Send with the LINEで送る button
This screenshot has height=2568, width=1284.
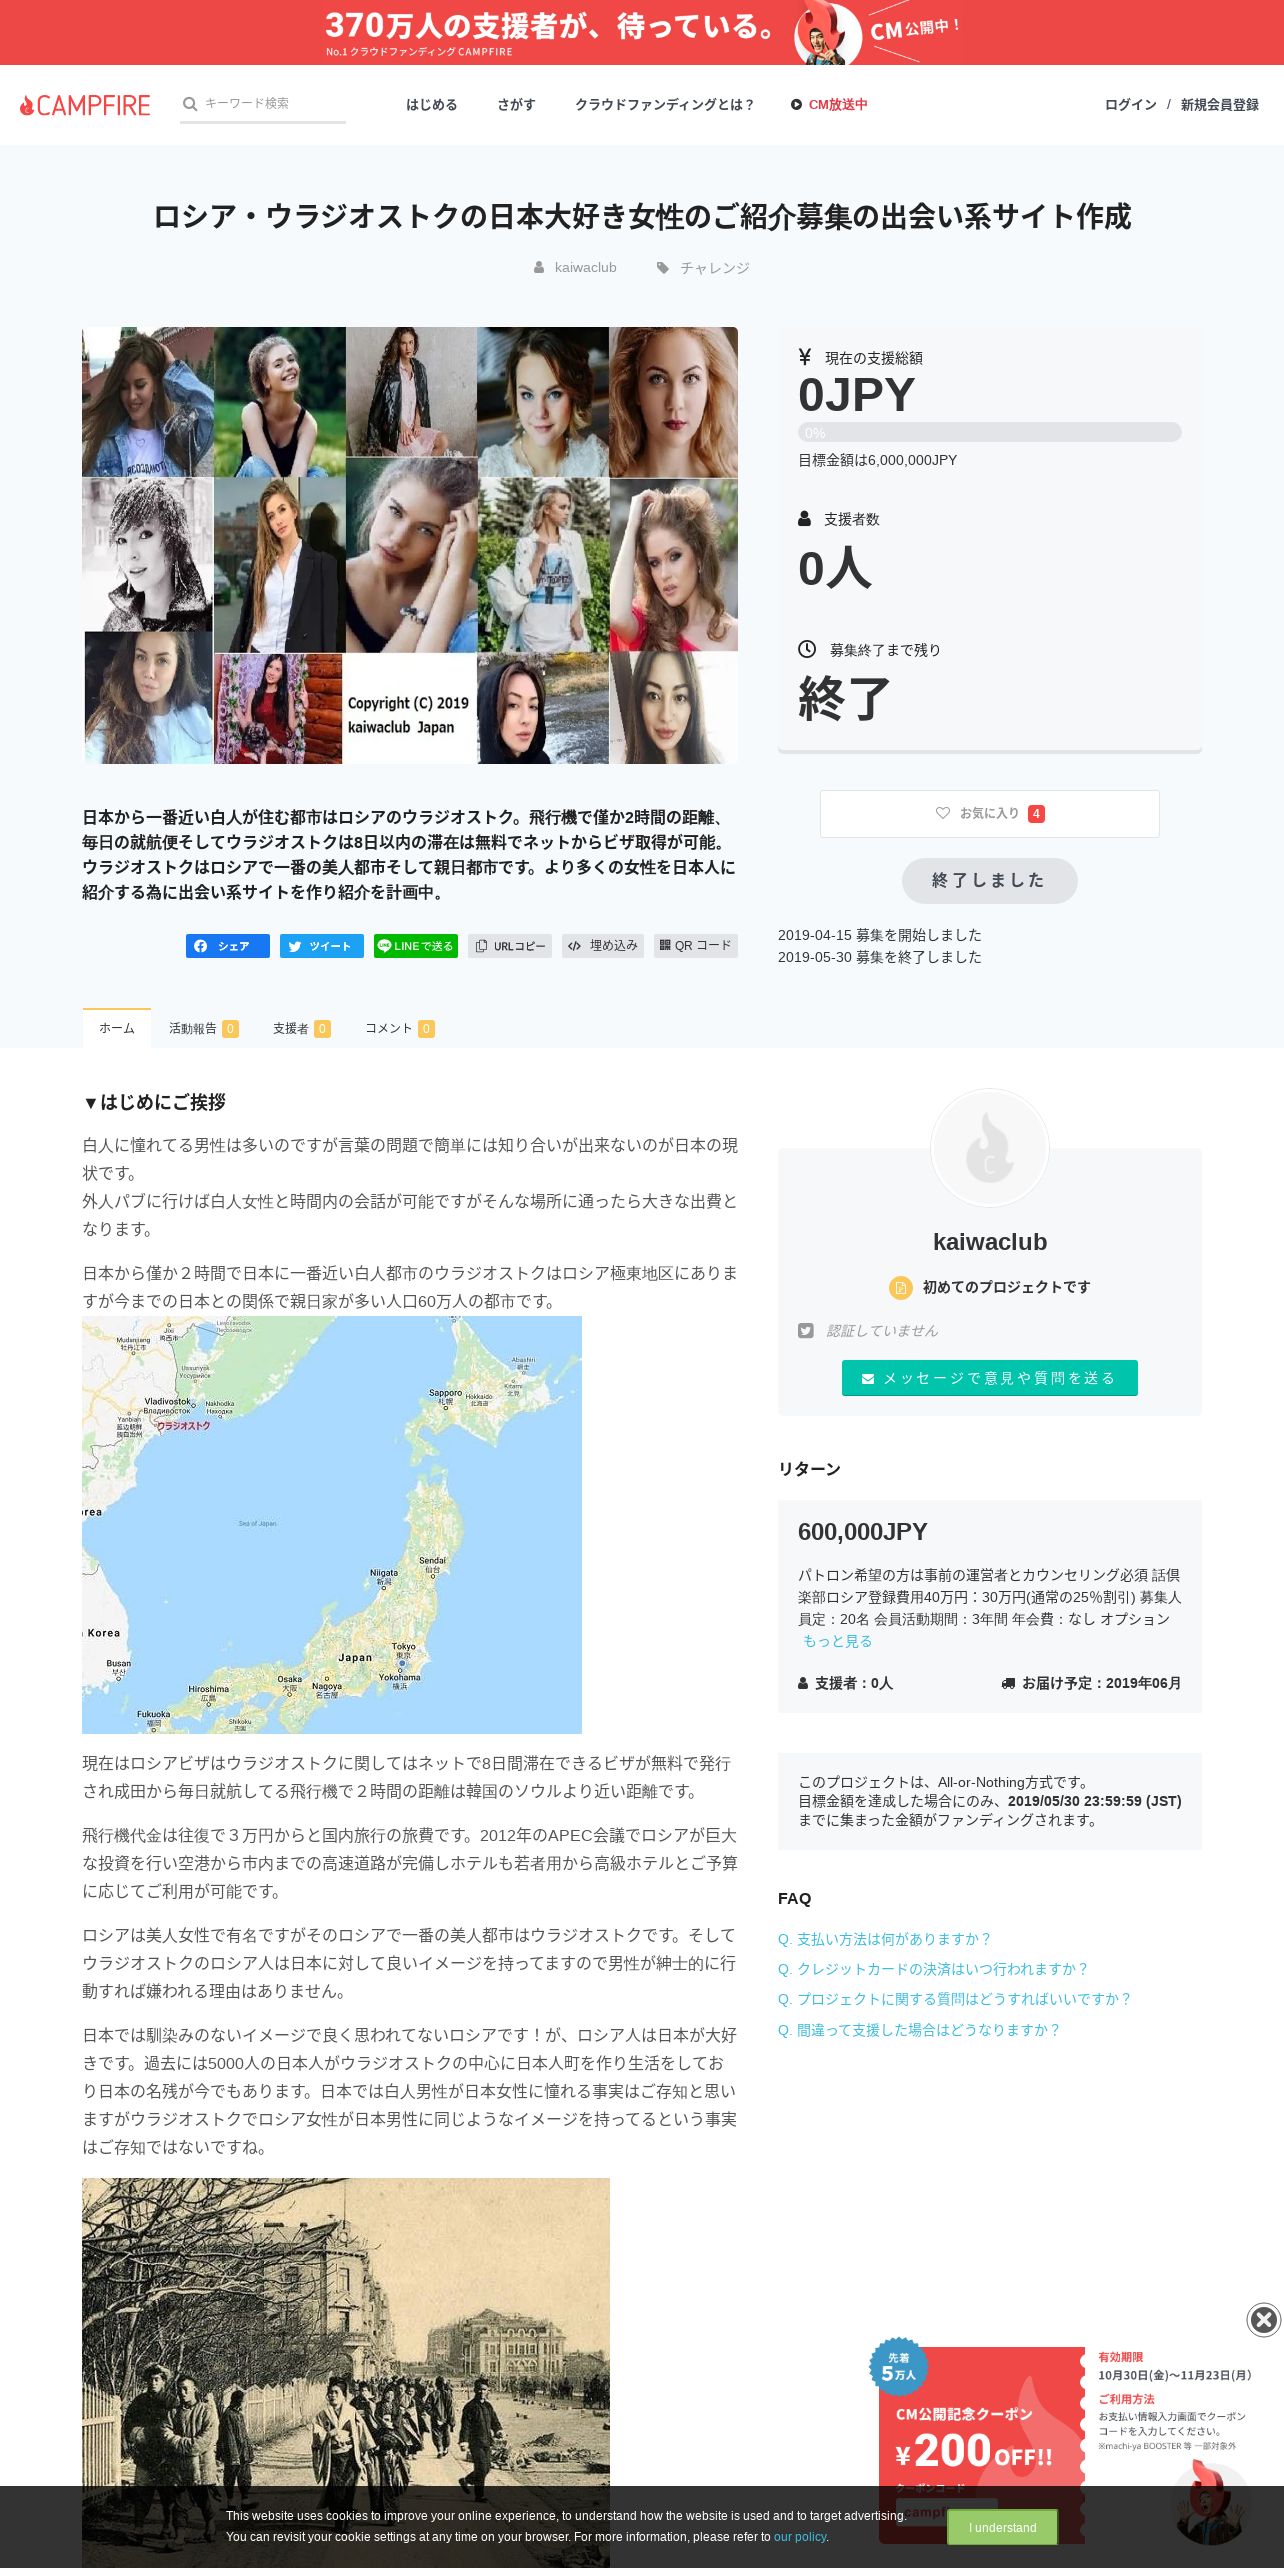(416, 946)
